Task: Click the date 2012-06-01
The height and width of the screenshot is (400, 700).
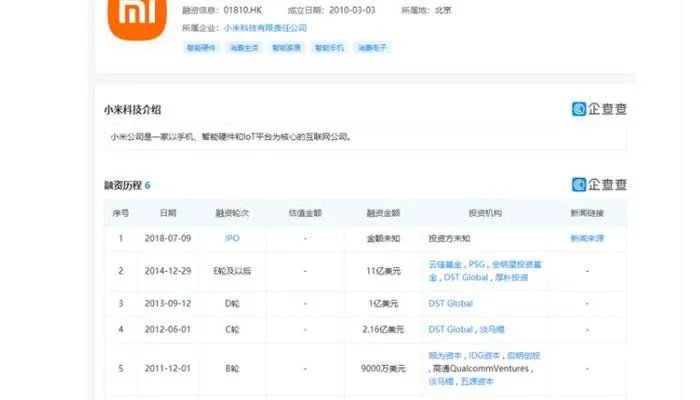Action: point(168,329)
